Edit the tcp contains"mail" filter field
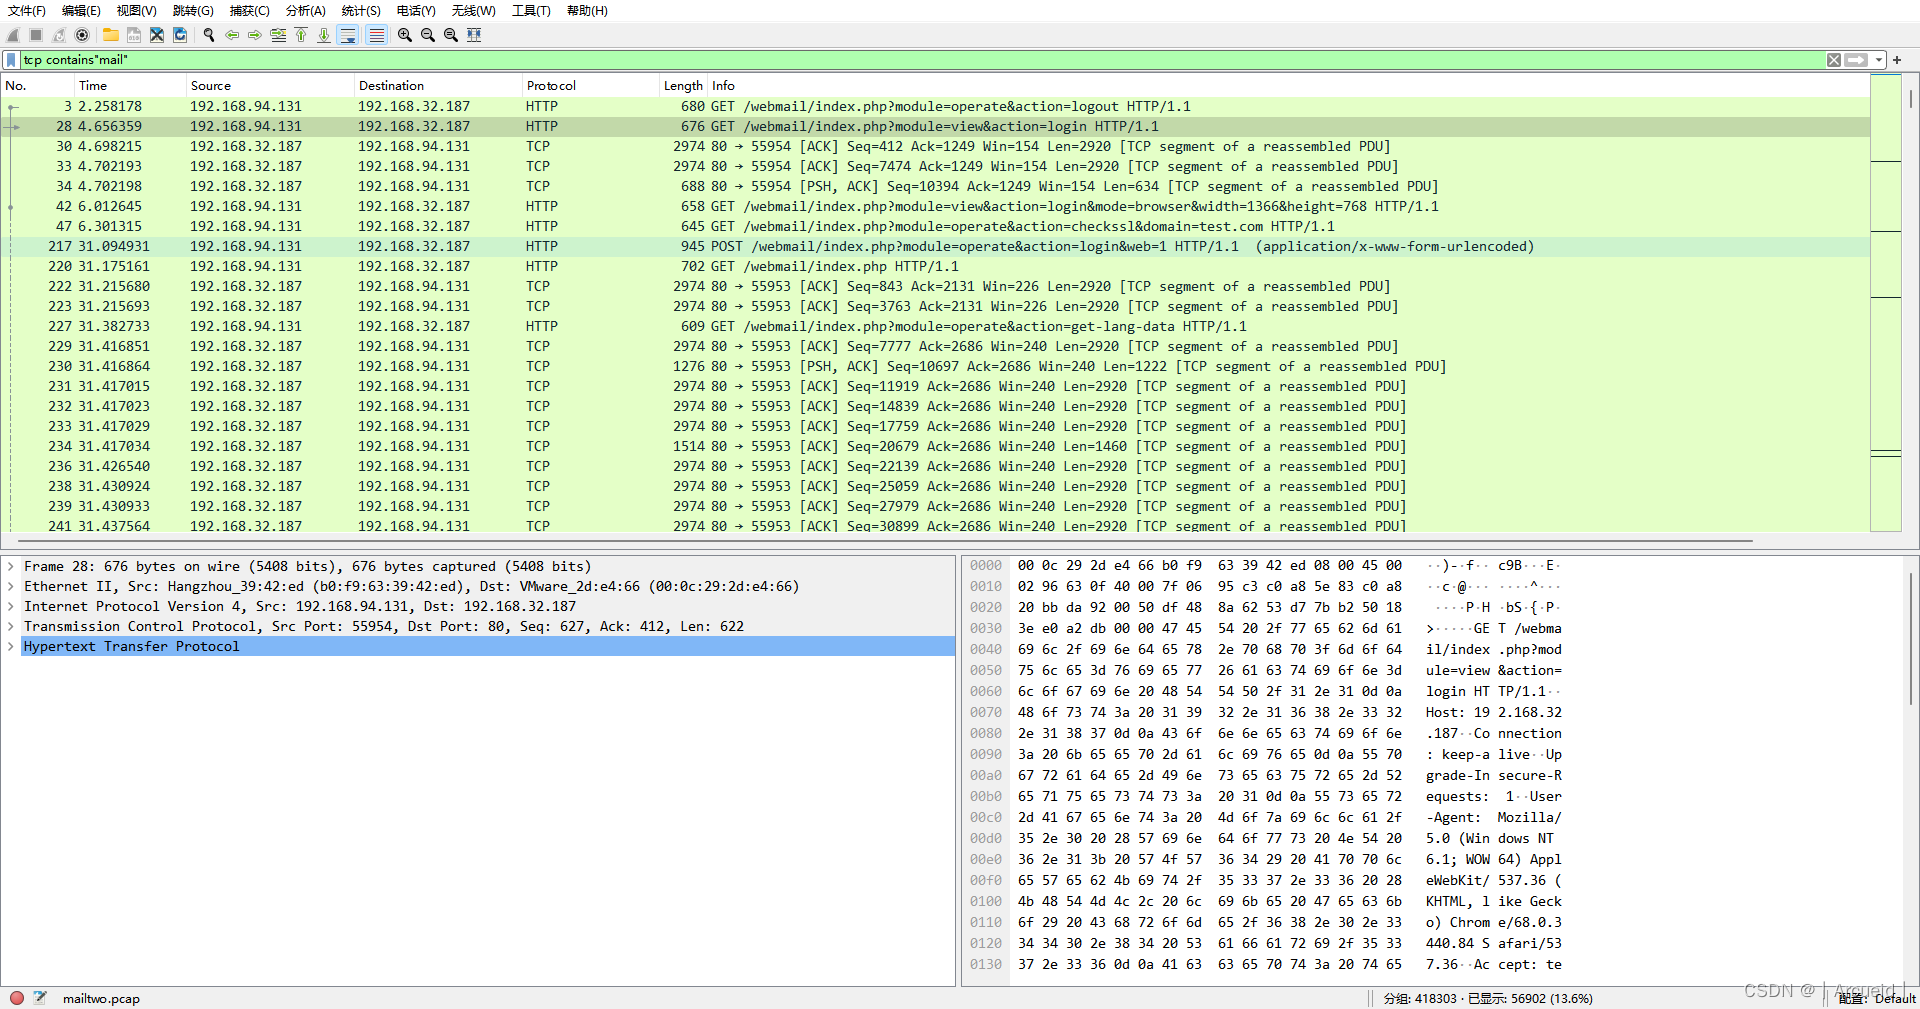 (x=920, y=60)
